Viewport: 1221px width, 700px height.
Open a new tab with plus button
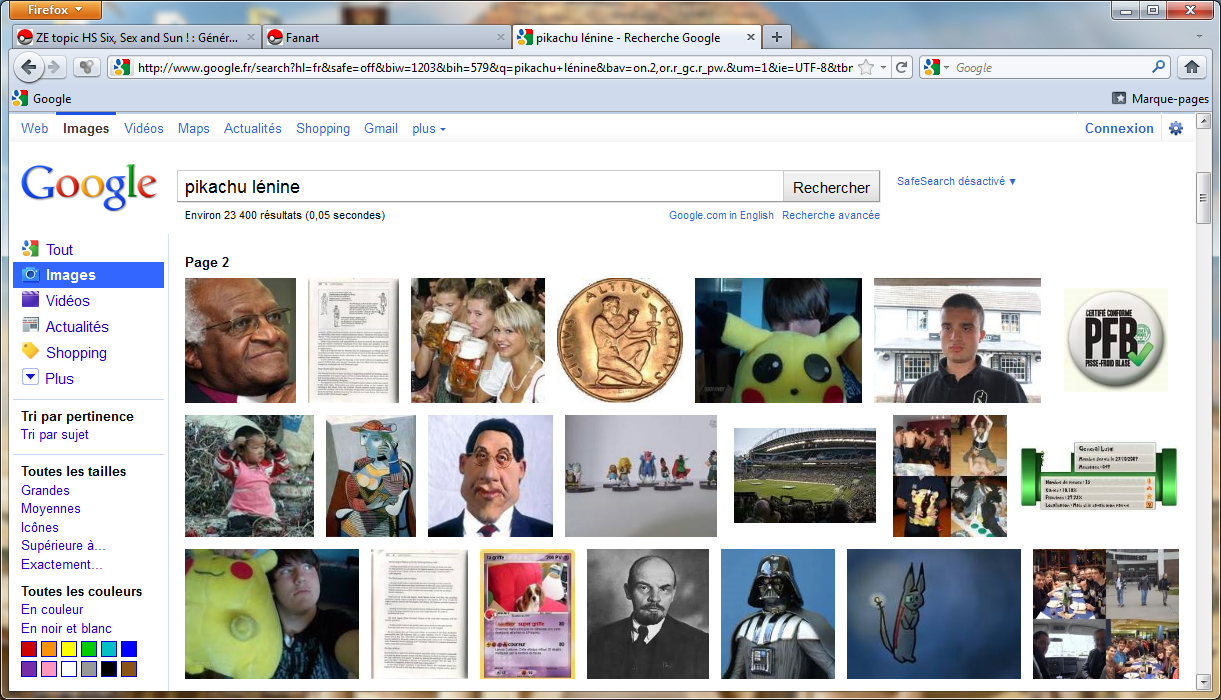[x=776, y=37]
